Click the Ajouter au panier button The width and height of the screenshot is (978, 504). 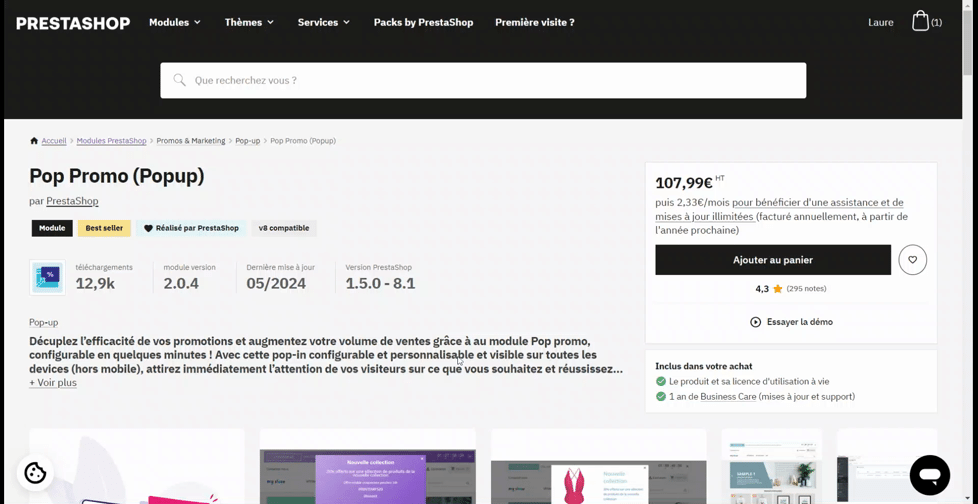(773, 259)
